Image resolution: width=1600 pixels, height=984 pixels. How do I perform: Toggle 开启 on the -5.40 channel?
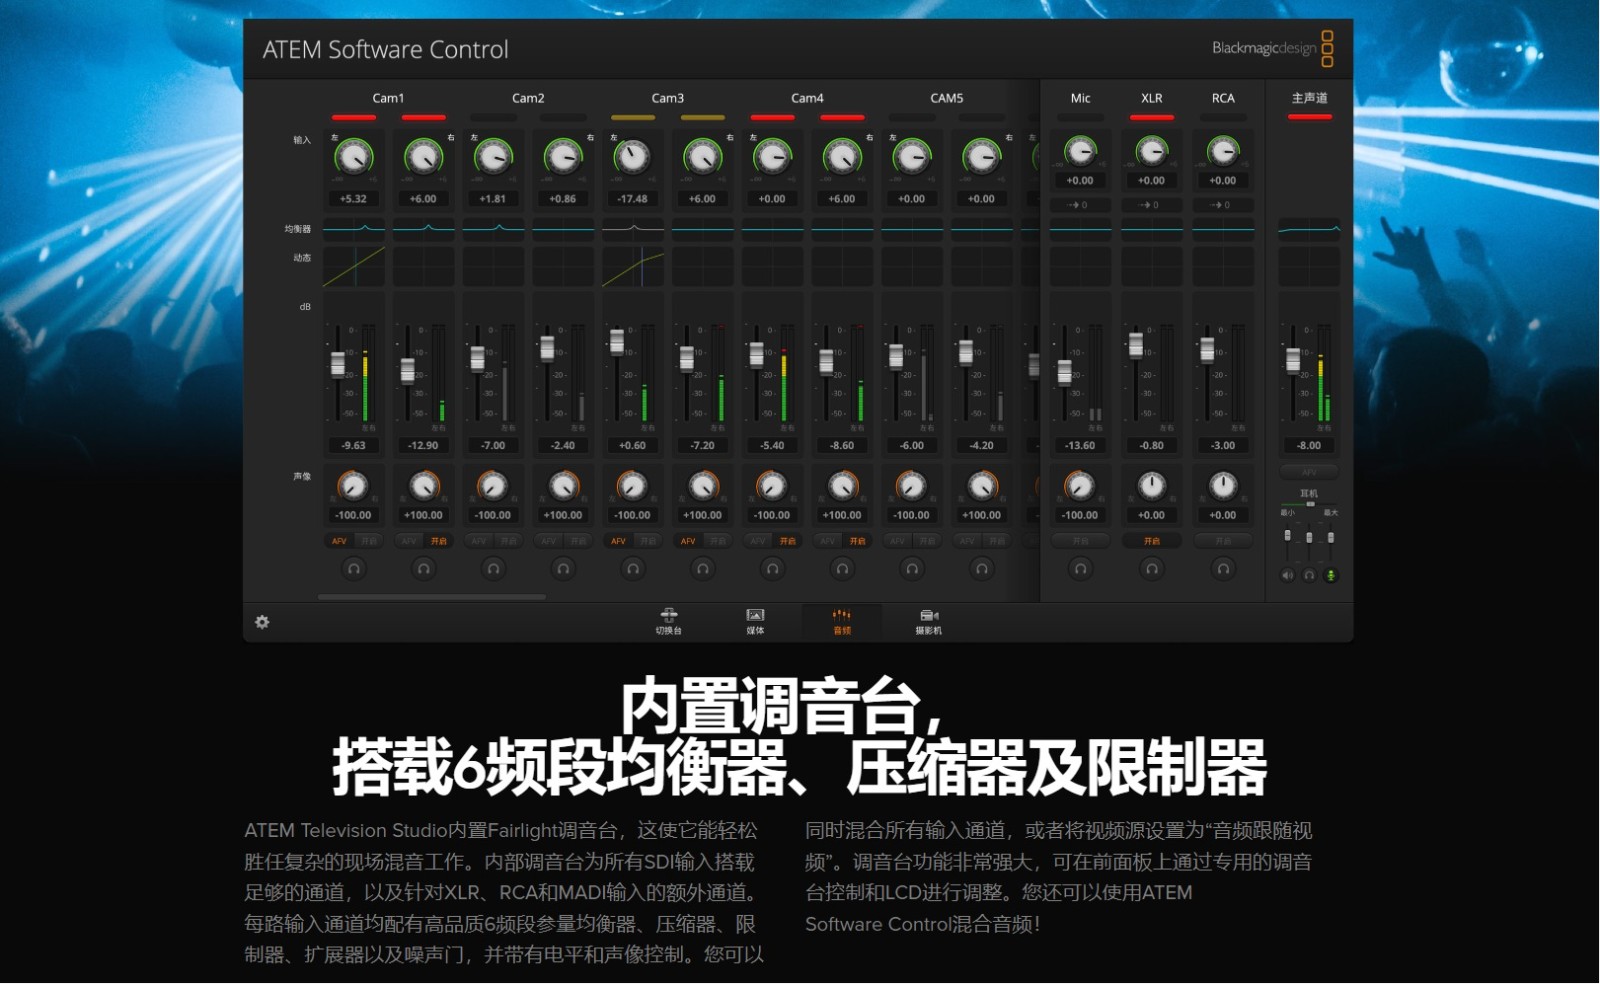tap(788, 541)
